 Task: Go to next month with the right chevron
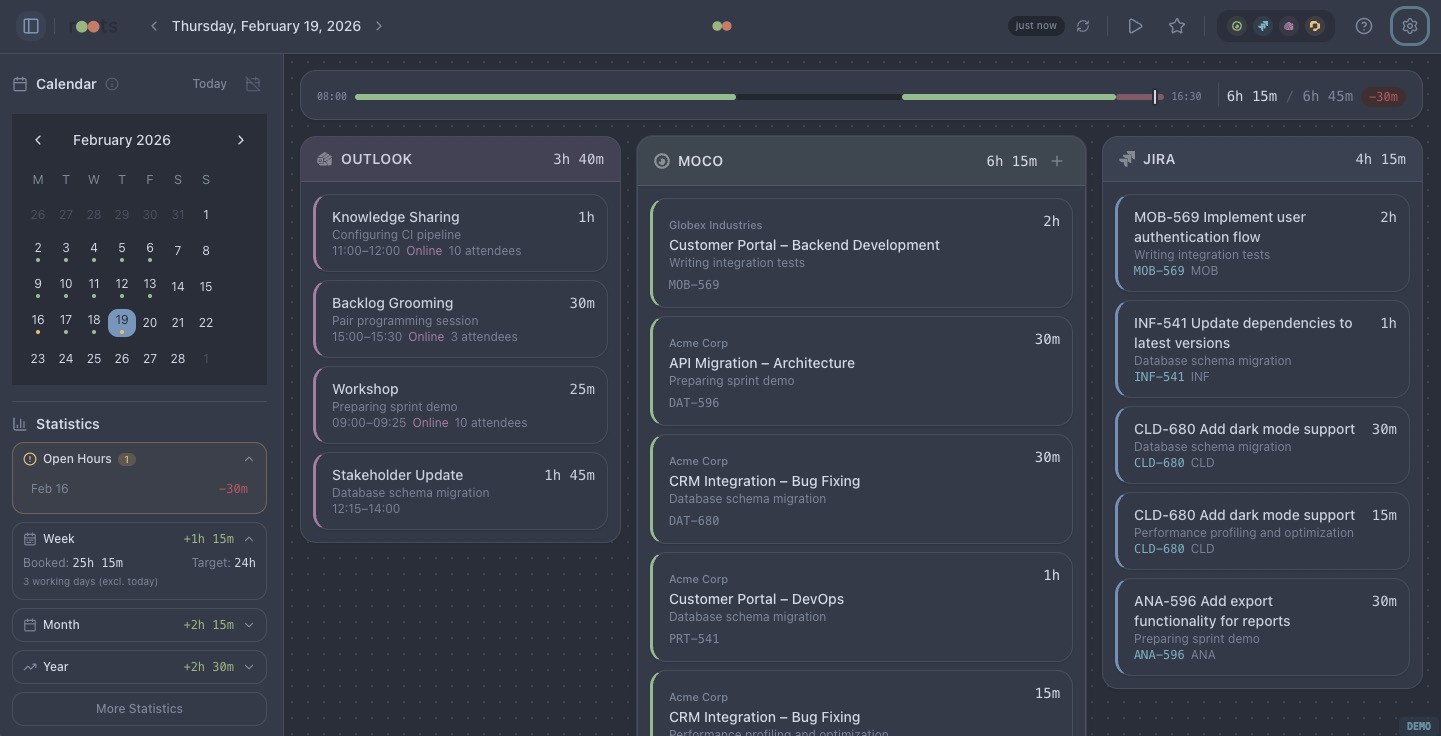[241, 140]
